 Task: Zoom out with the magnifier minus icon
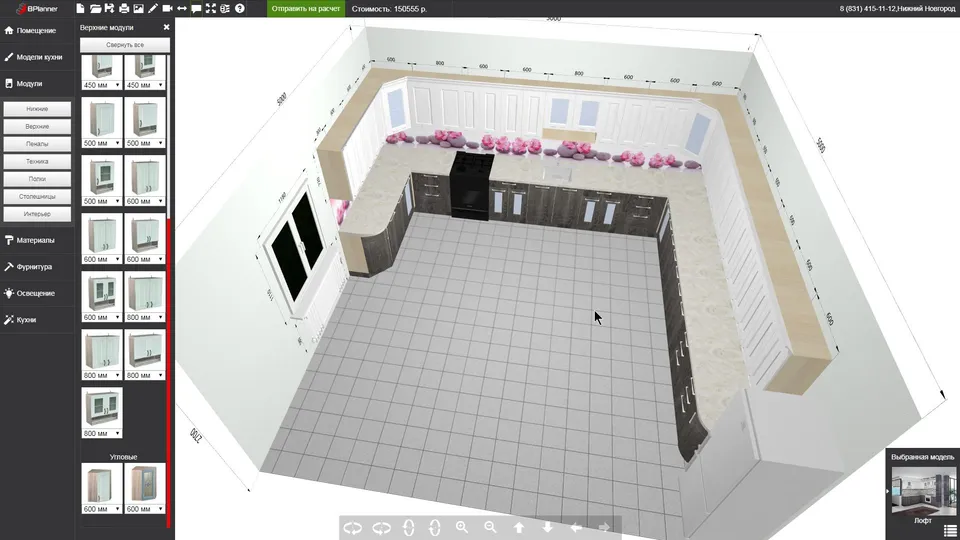pyautogui.click(x=490, y=527)
